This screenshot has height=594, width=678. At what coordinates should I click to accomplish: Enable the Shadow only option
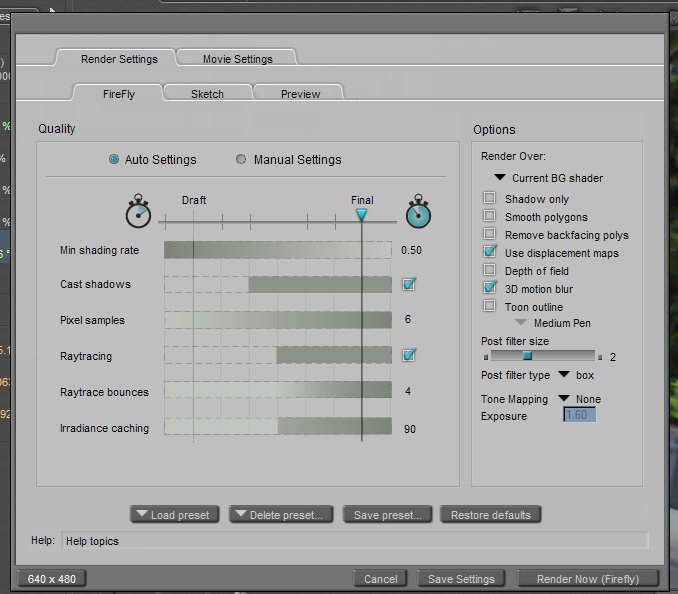click(490, 199)
